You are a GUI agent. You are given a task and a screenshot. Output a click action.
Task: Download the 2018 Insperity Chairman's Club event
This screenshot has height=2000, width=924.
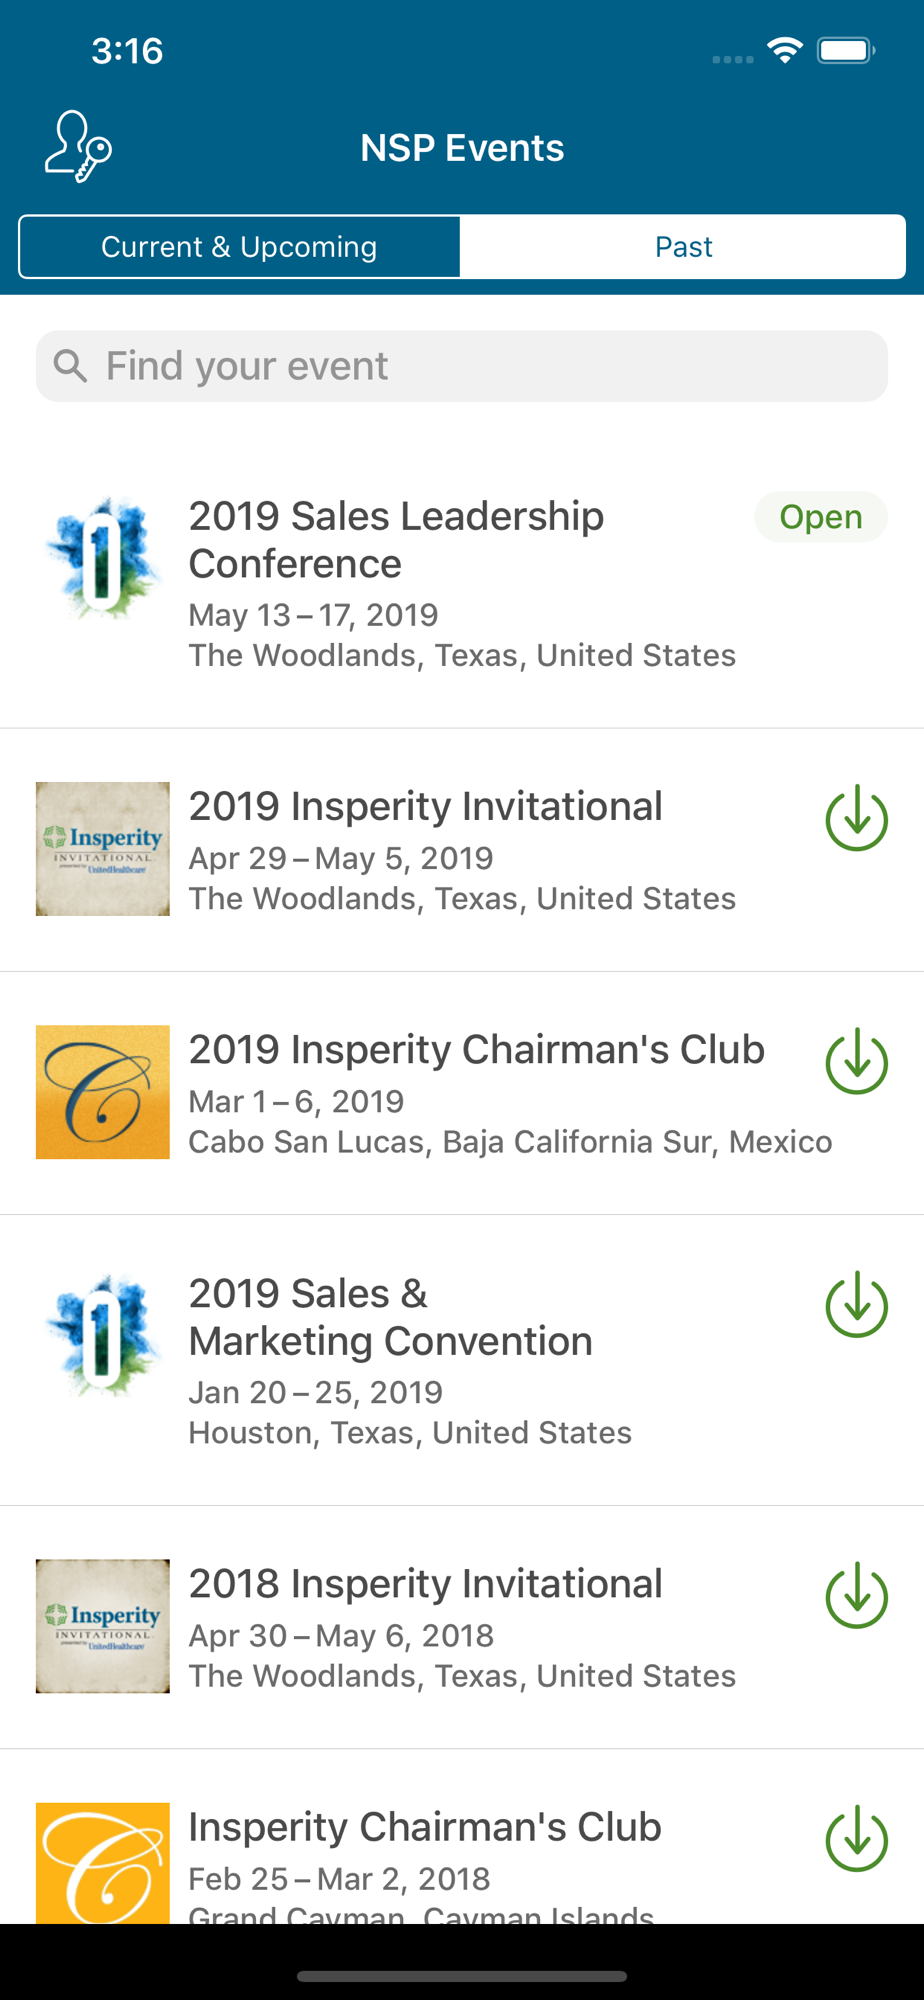[857, 1839]
